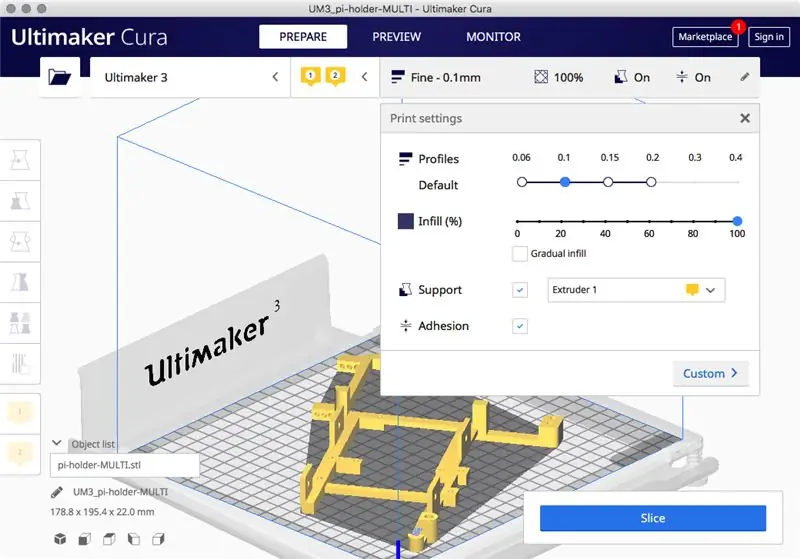Switch to the MONITOR stage
Viewport: 800px width, 559px height.
493,37
